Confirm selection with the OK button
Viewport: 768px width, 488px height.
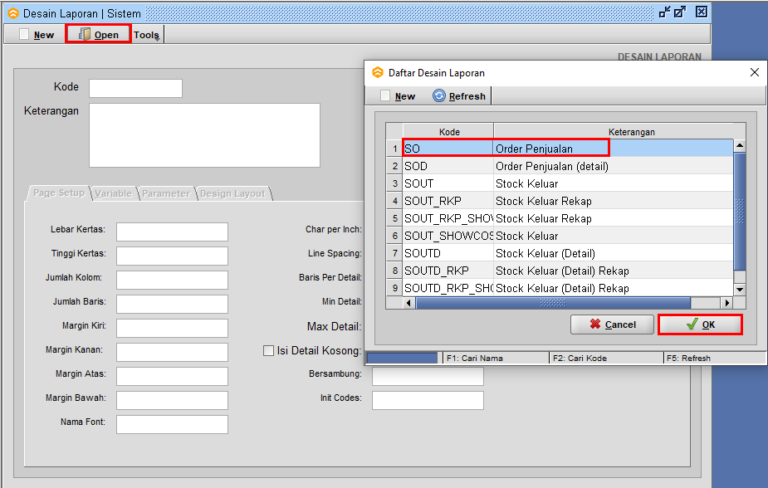(700, 324)
